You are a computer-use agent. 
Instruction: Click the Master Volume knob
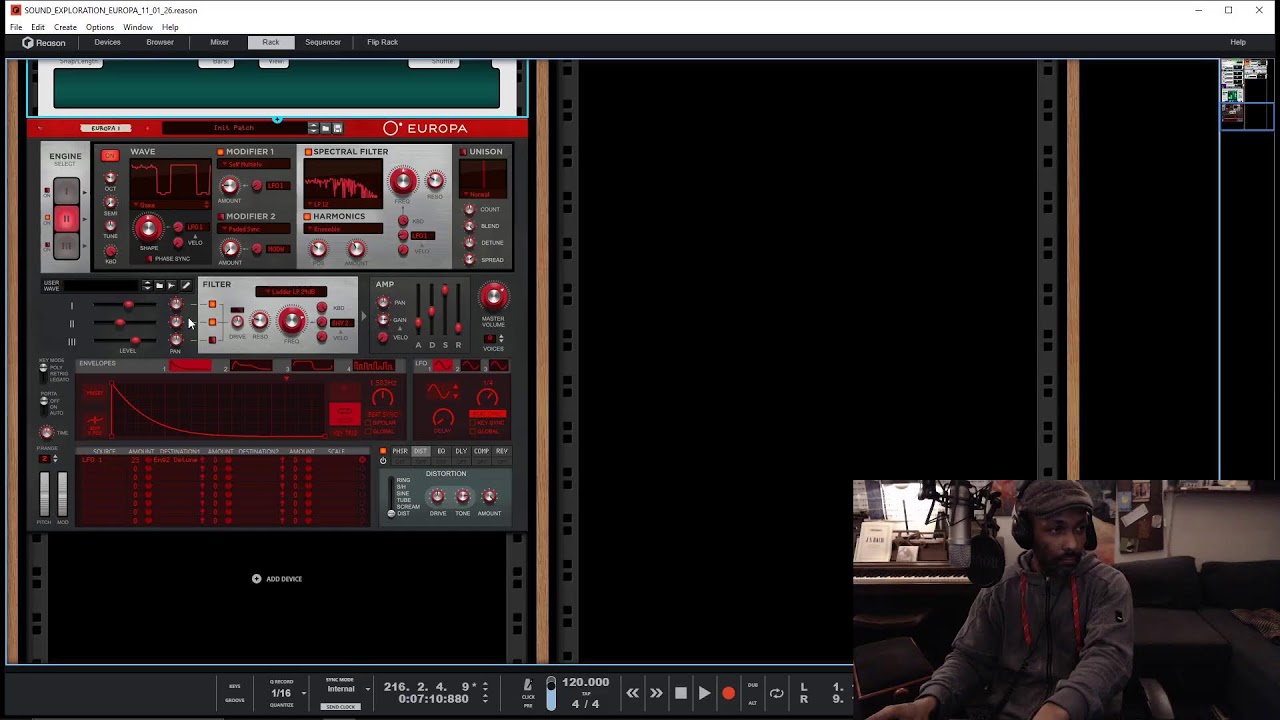point(493,296)
